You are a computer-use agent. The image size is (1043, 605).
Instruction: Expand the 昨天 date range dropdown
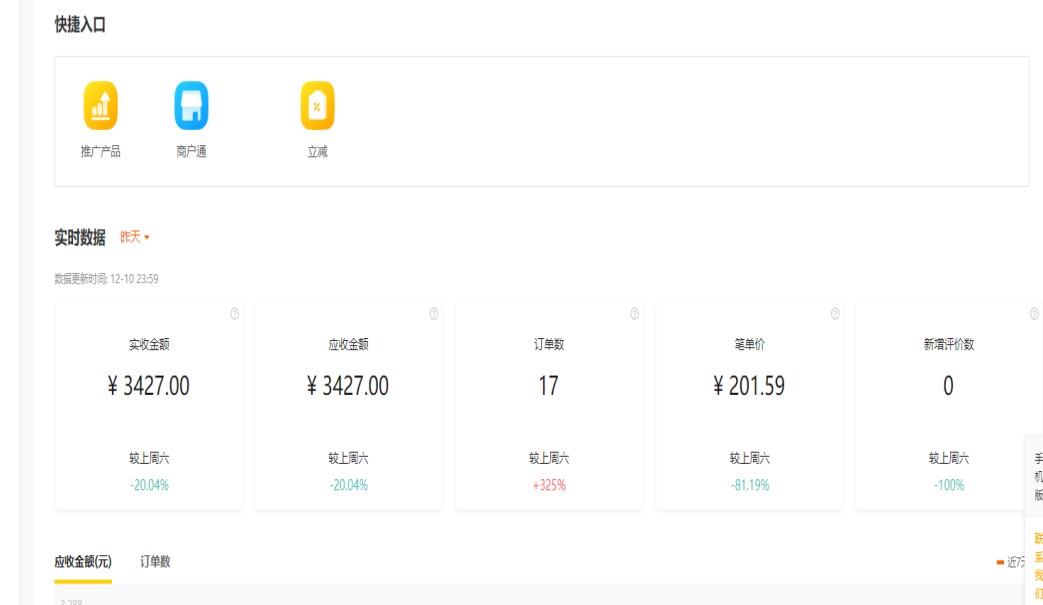[135, 238]
